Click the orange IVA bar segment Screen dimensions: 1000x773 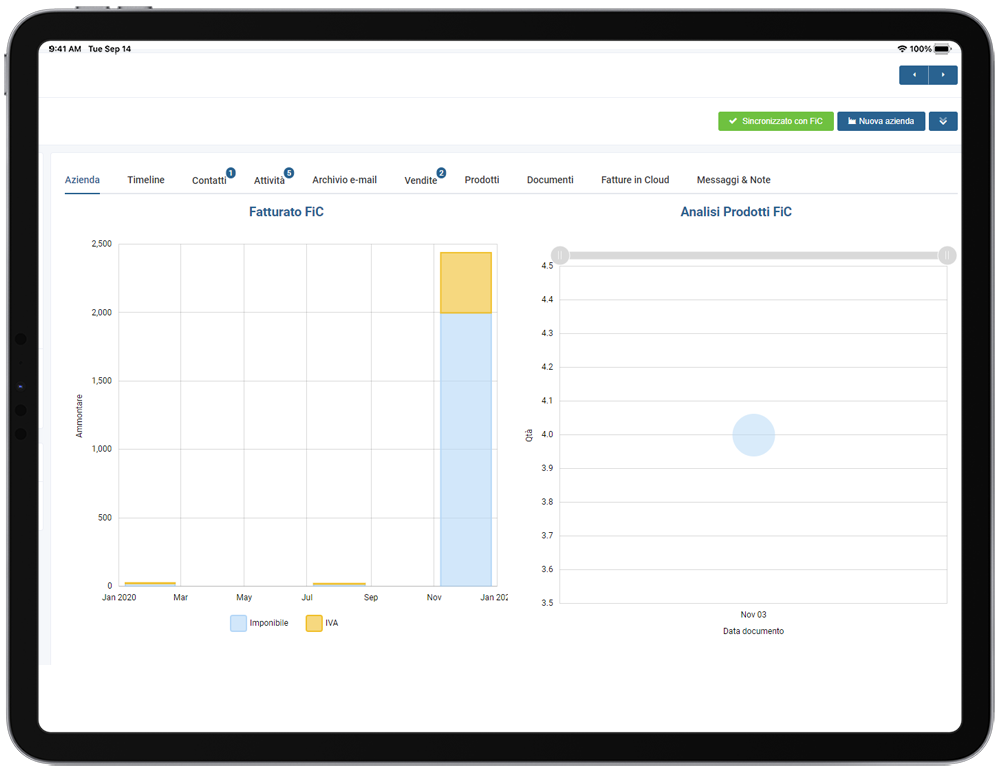click(x=466, y=283)
